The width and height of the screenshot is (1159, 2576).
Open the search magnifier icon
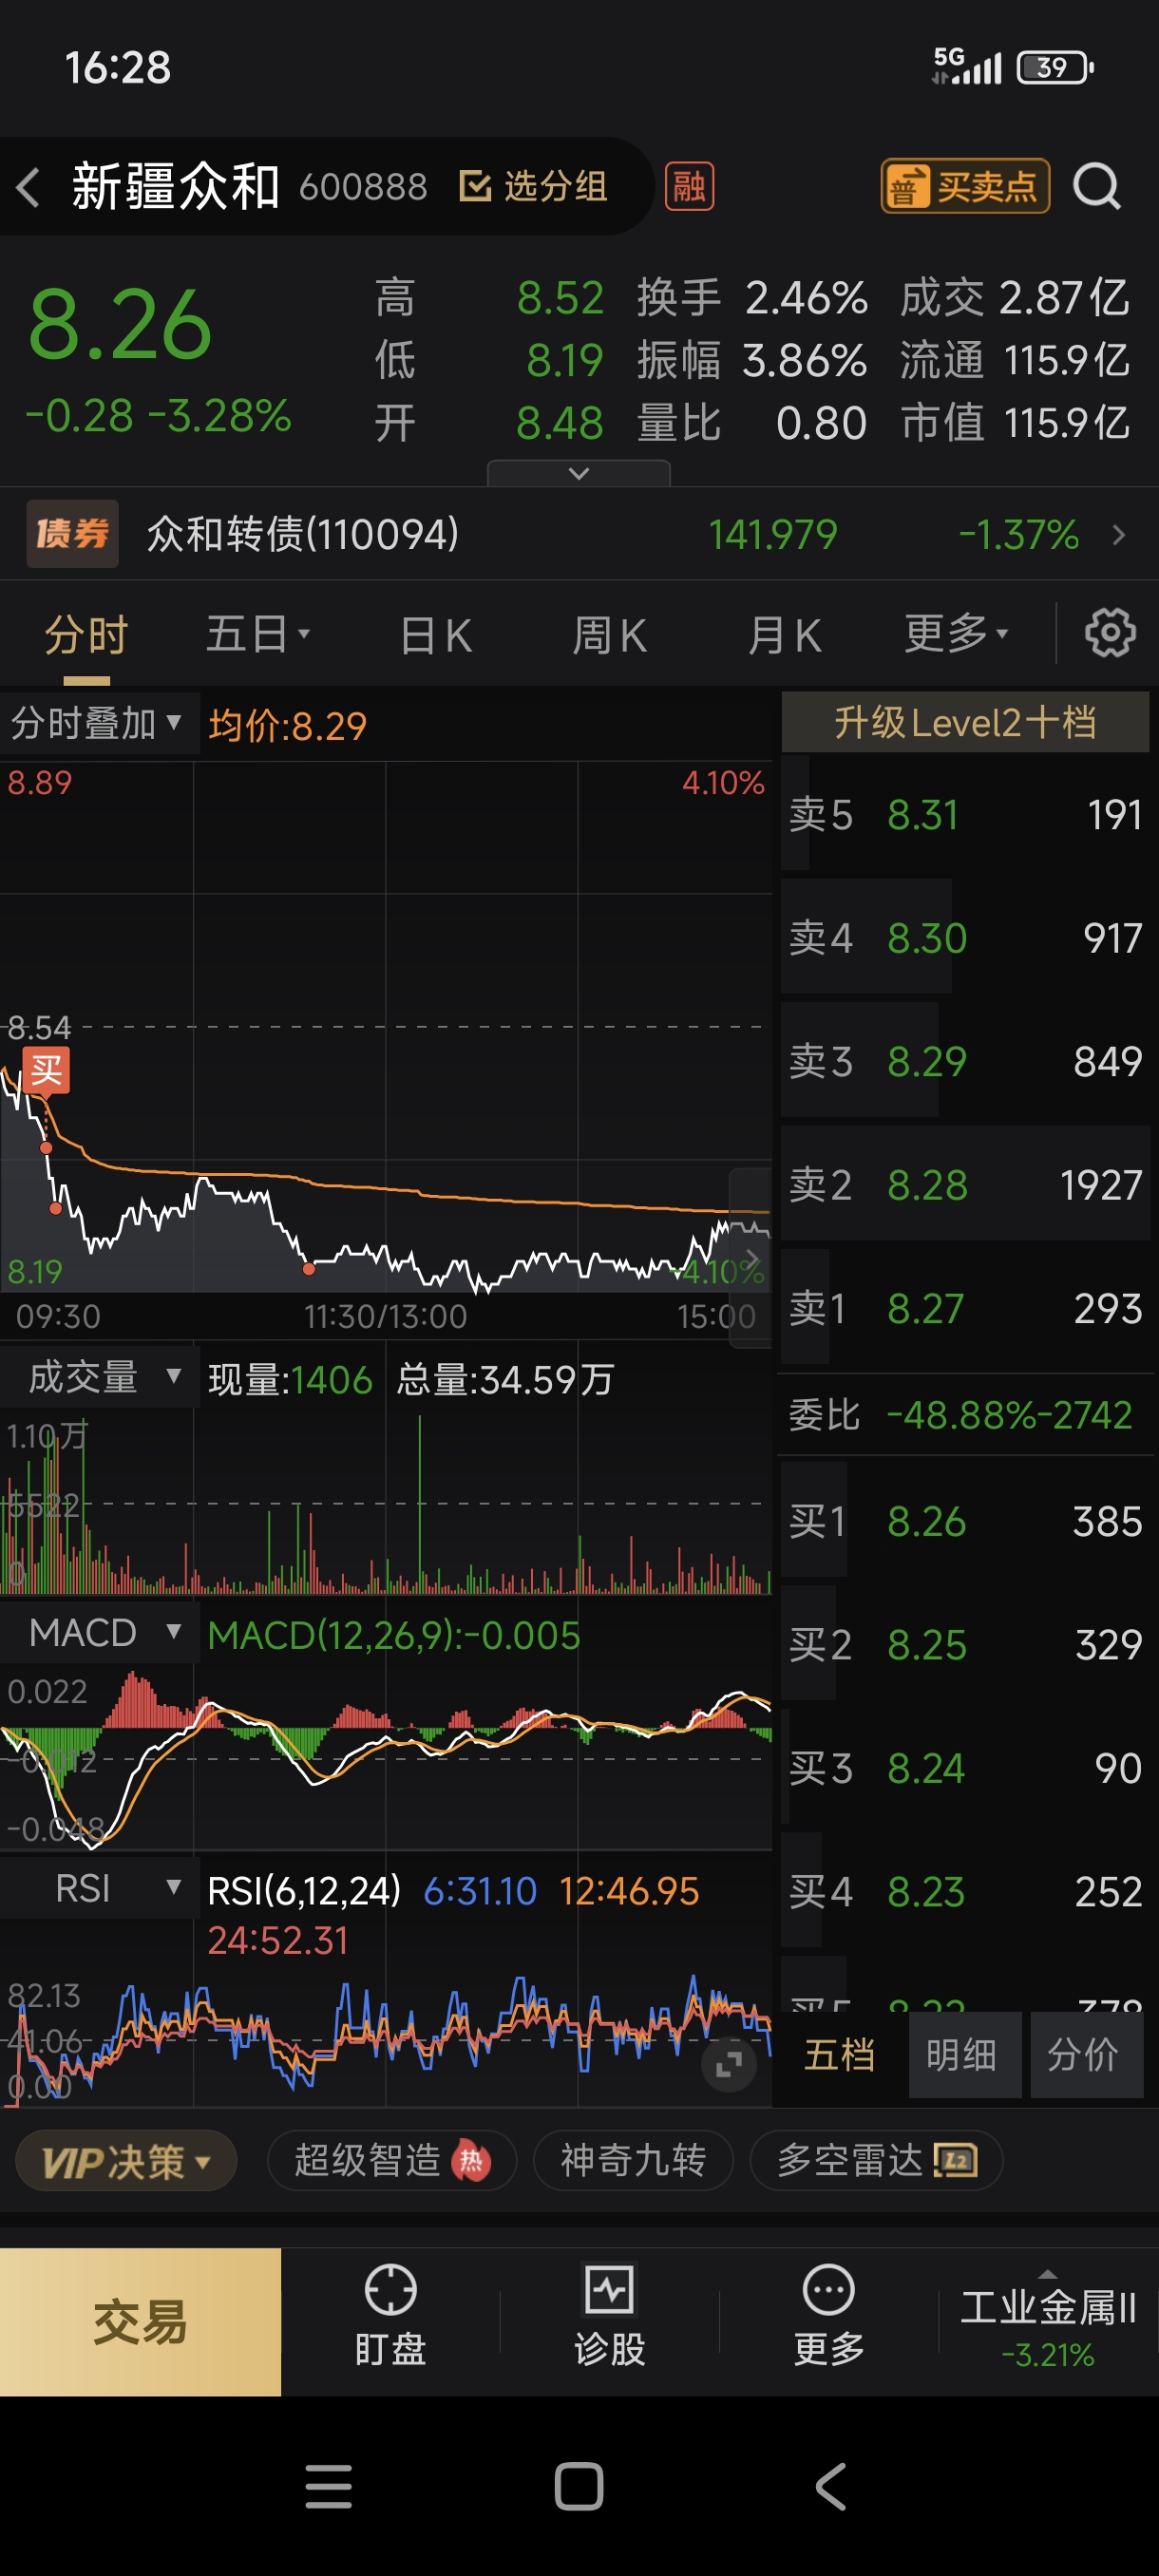click(1096, 186)
